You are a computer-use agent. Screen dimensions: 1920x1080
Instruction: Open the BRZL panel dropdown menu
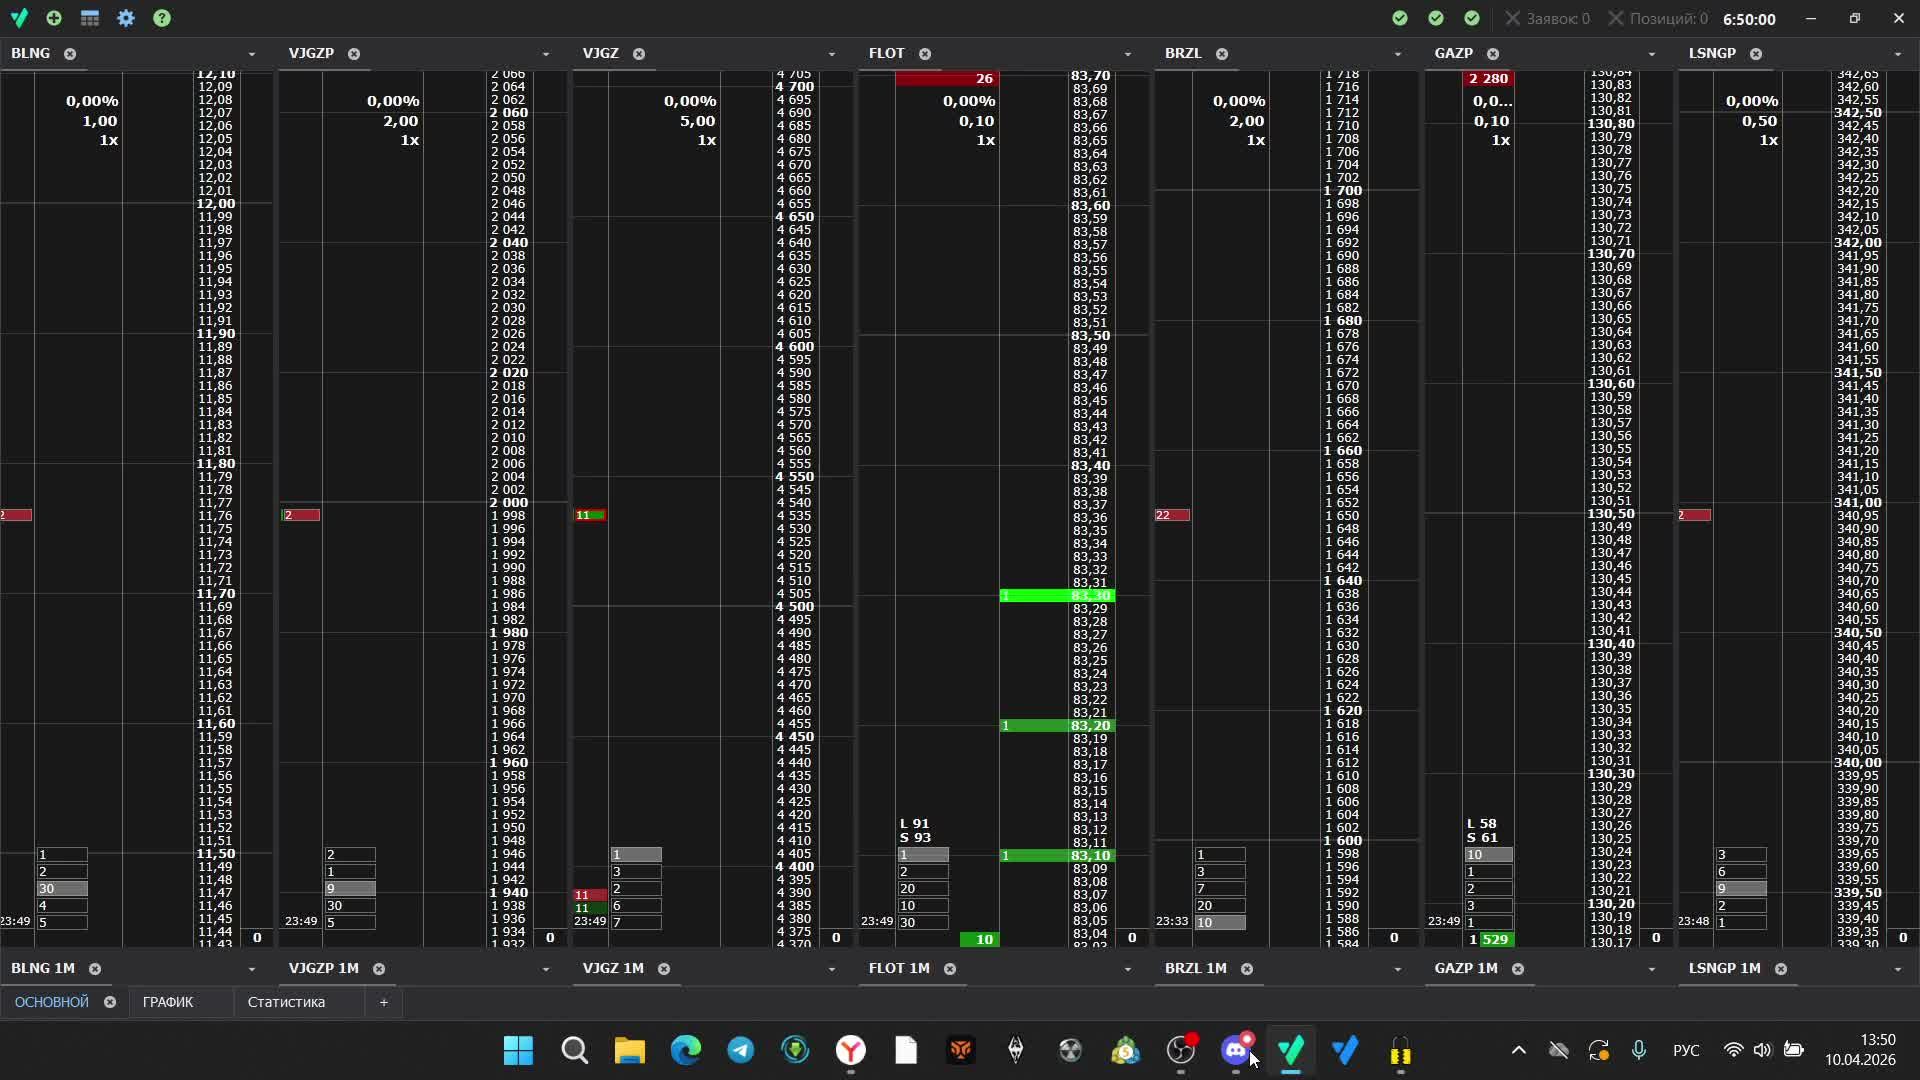coord(1398,54)
